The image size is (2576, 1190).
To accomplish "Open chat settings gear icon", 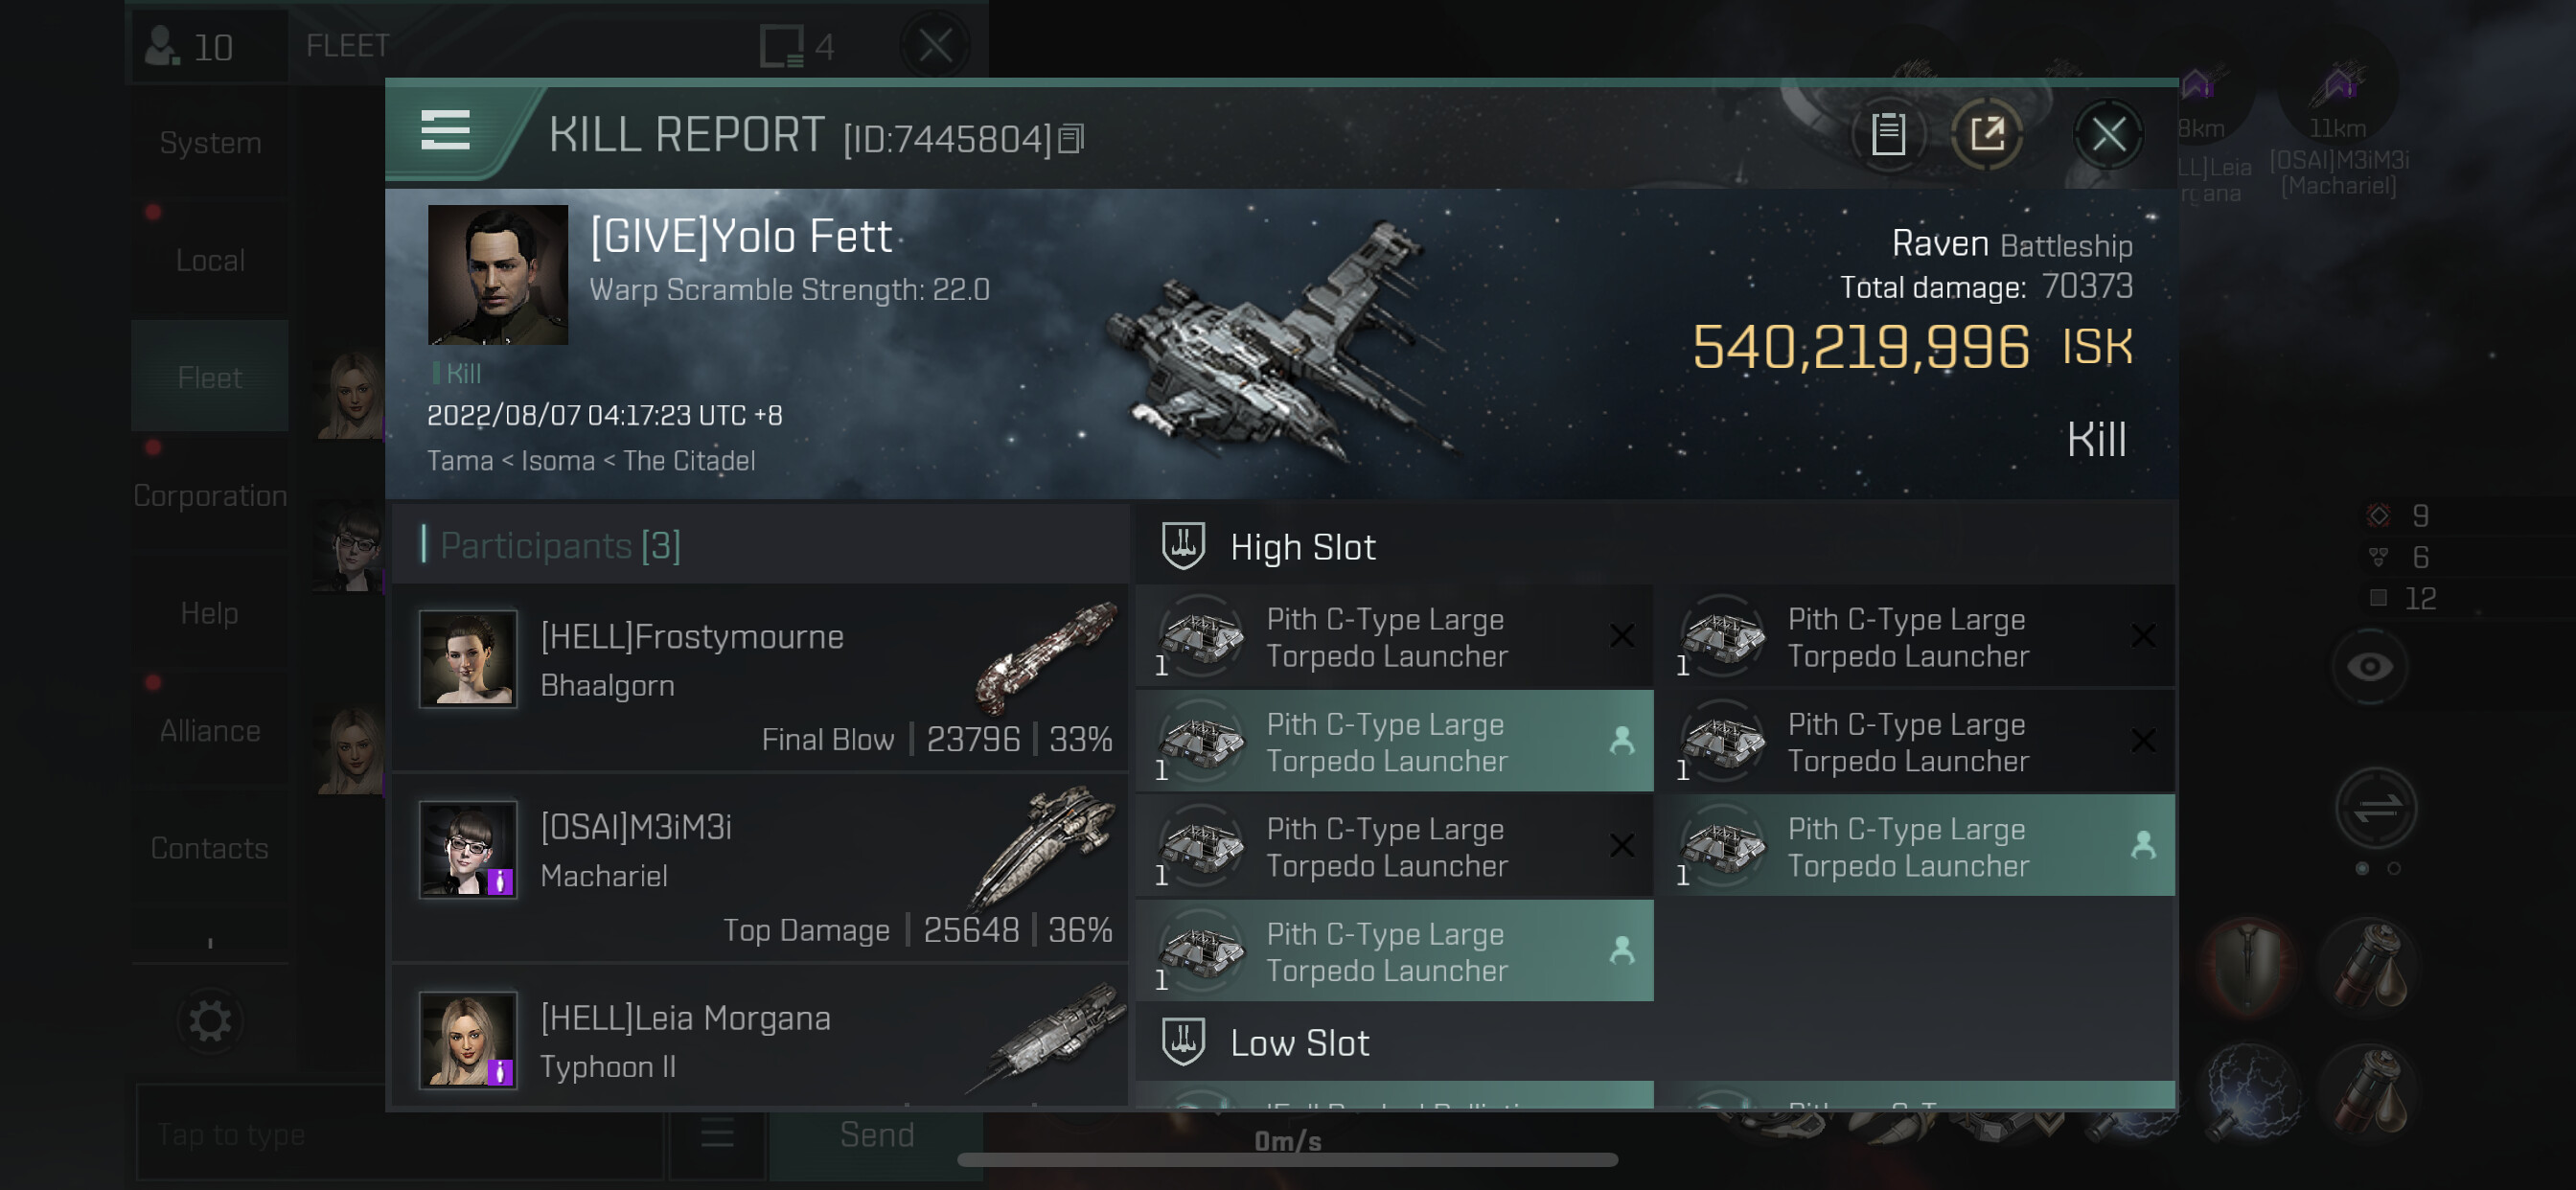I will pos(210,1021).
